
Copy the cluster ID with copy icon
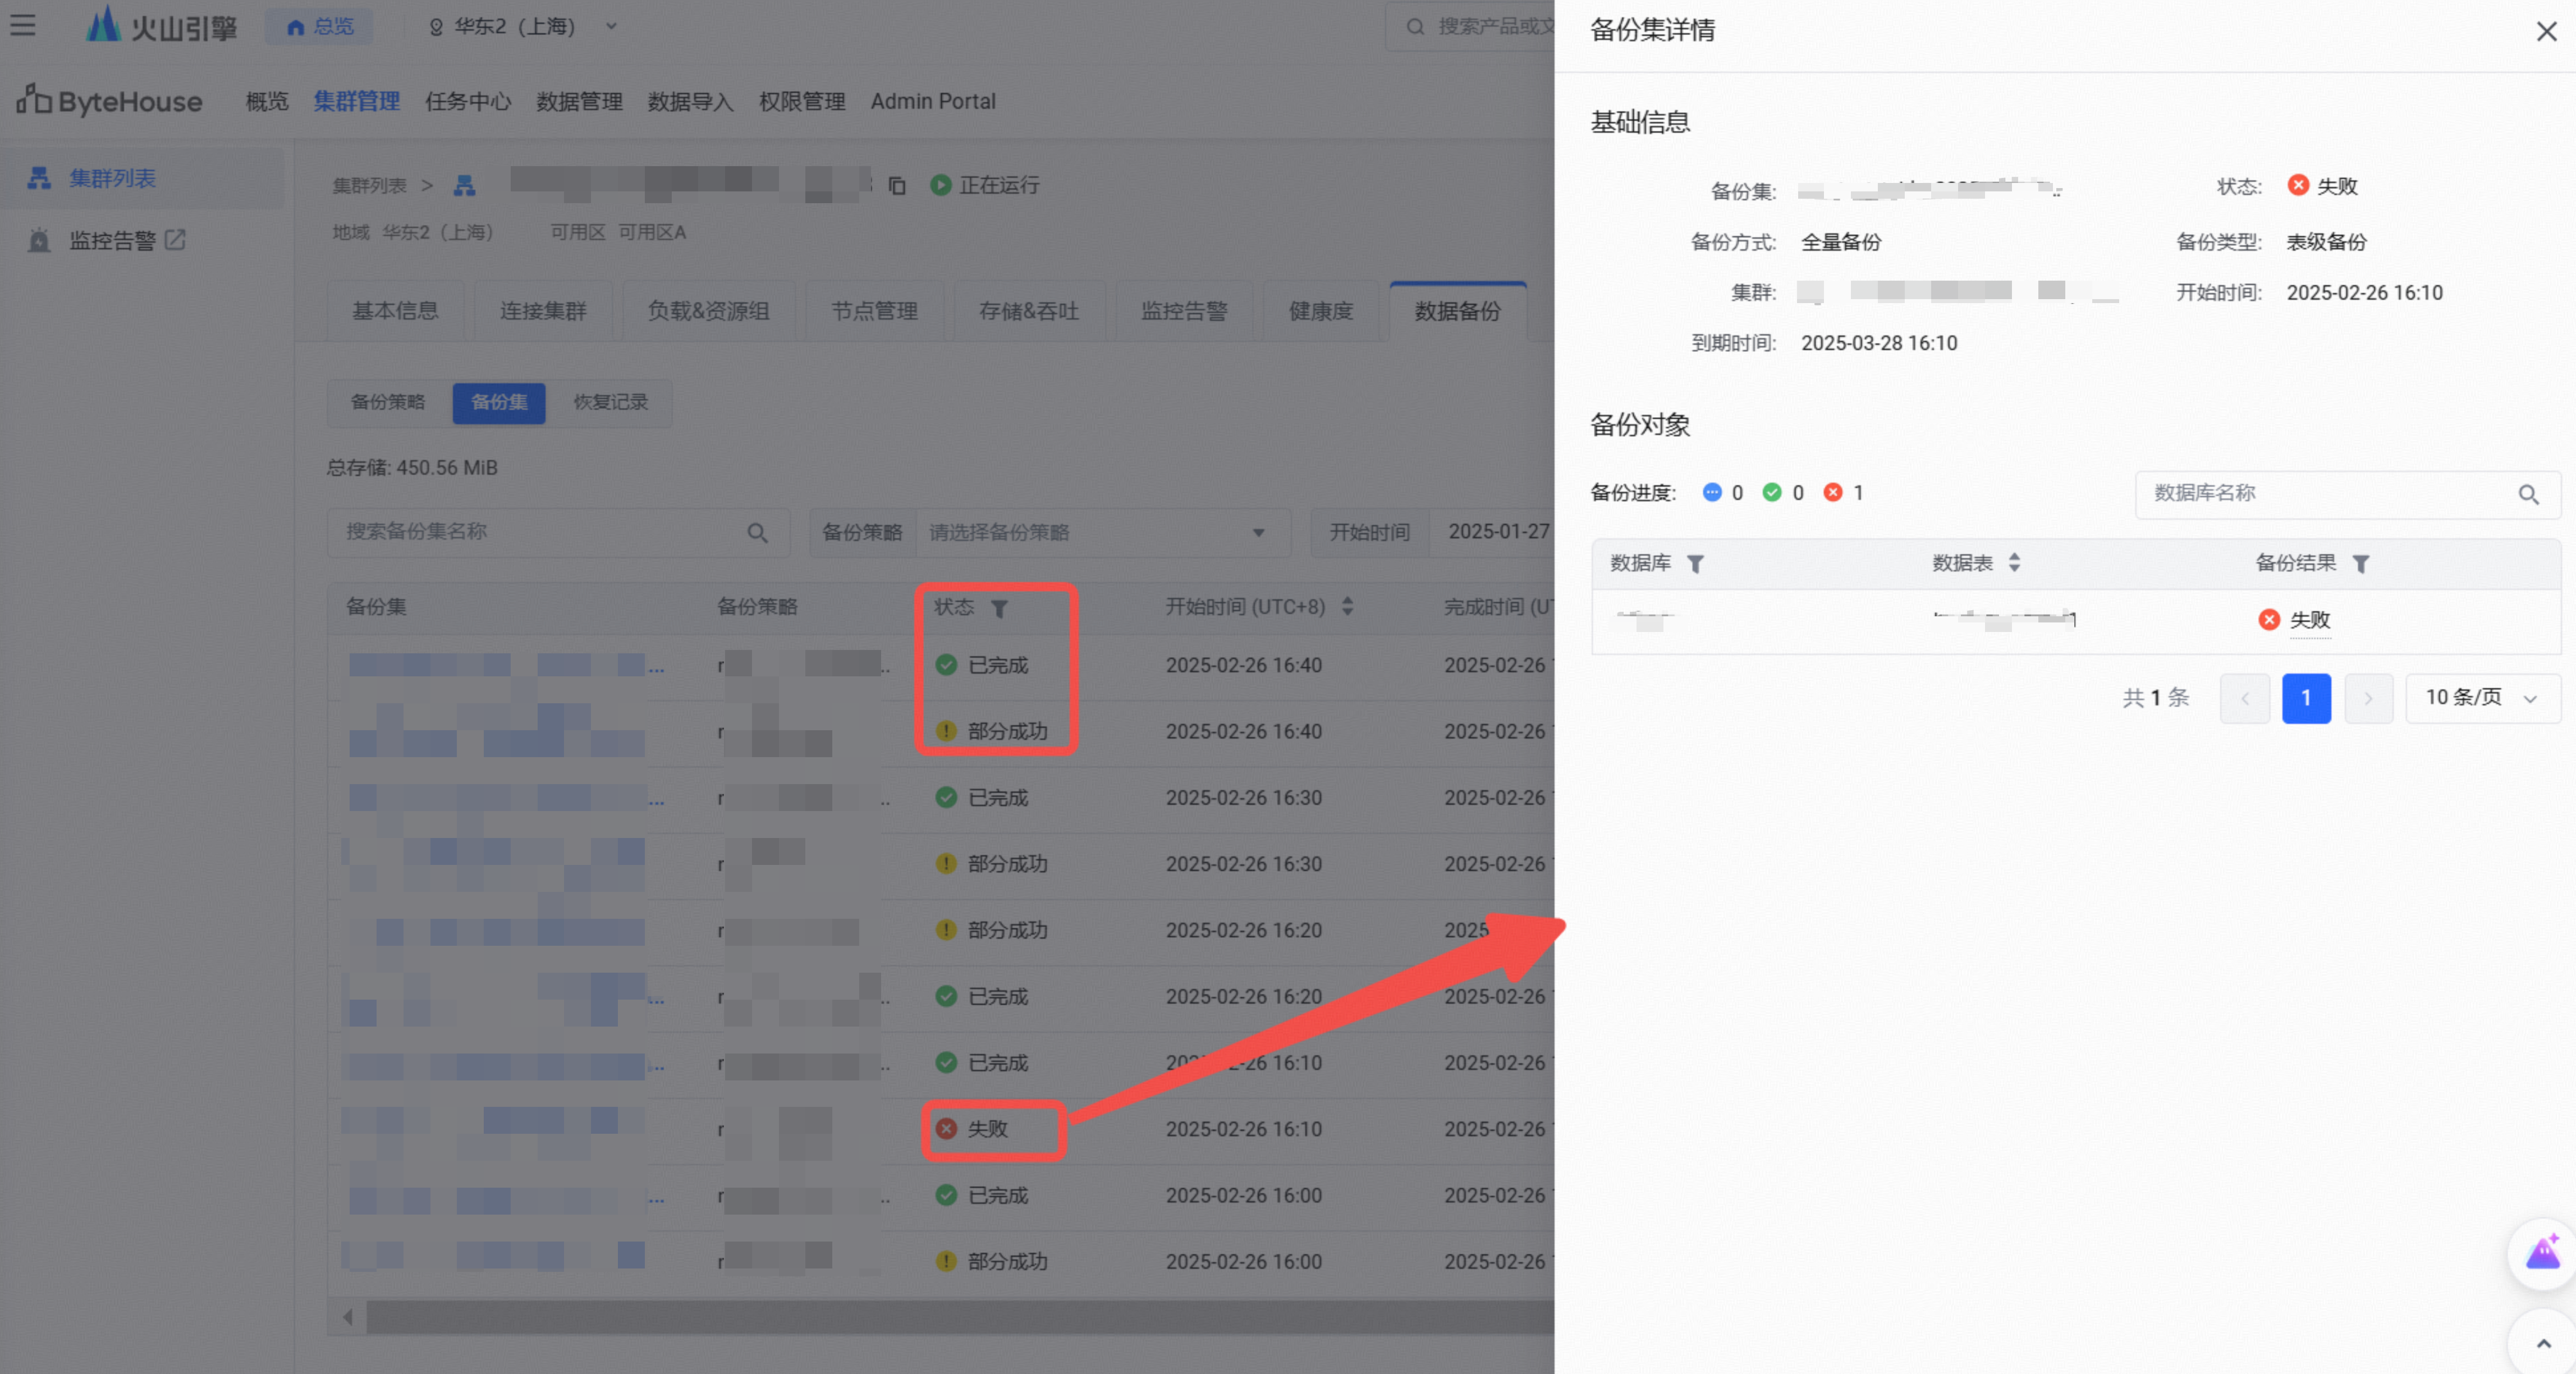897,185
